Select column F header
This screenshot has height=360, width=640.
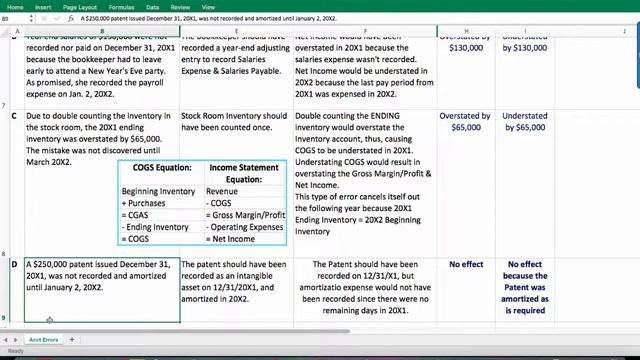coord(365,31)
